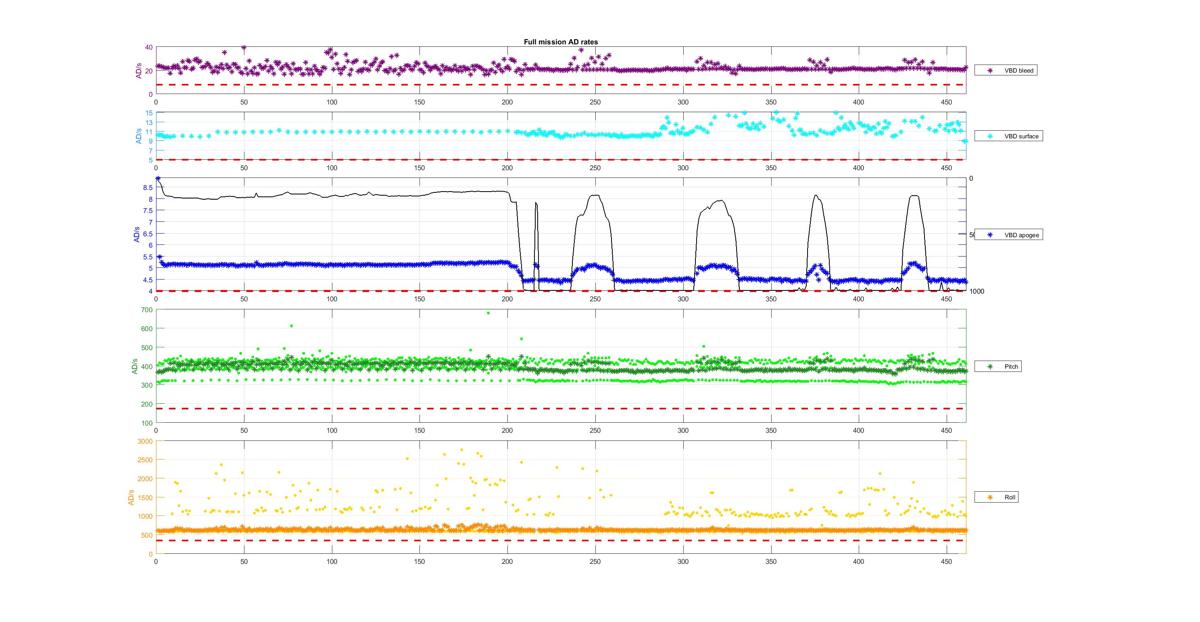
Task: Click the 'Full mission AD rates' title
Action: click(561, 41)
